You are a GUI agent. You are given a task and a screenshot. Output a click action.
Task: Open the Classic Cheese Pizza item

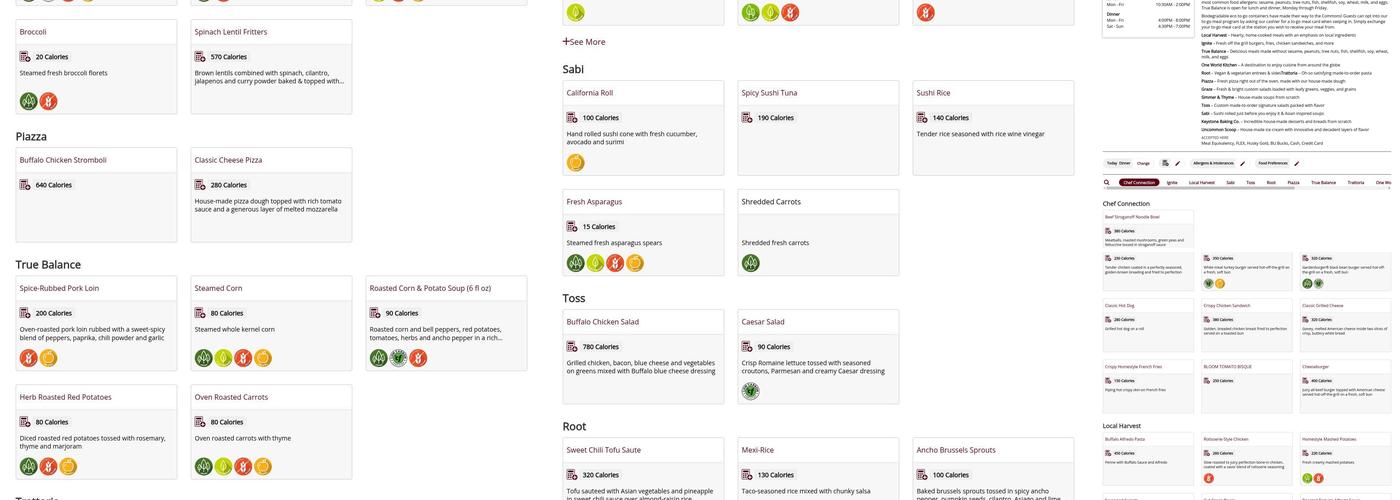tap(228, 160)
